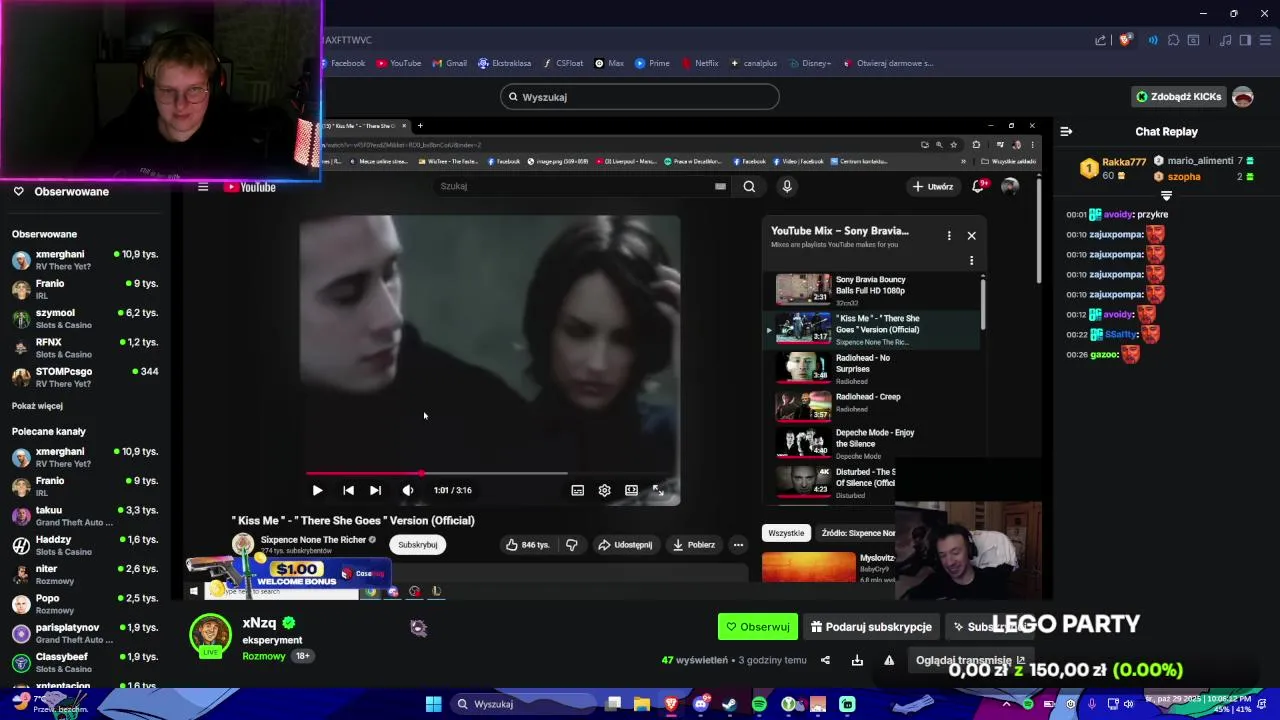
Task: Click Zdobądź KICKs button
Action: coord(1178,97)
